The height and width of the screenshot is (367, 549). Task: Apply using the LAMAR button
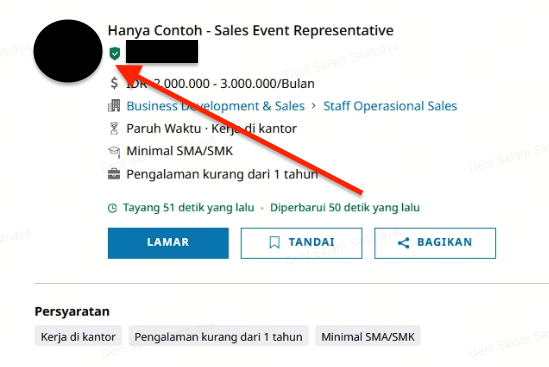point(168,243)
